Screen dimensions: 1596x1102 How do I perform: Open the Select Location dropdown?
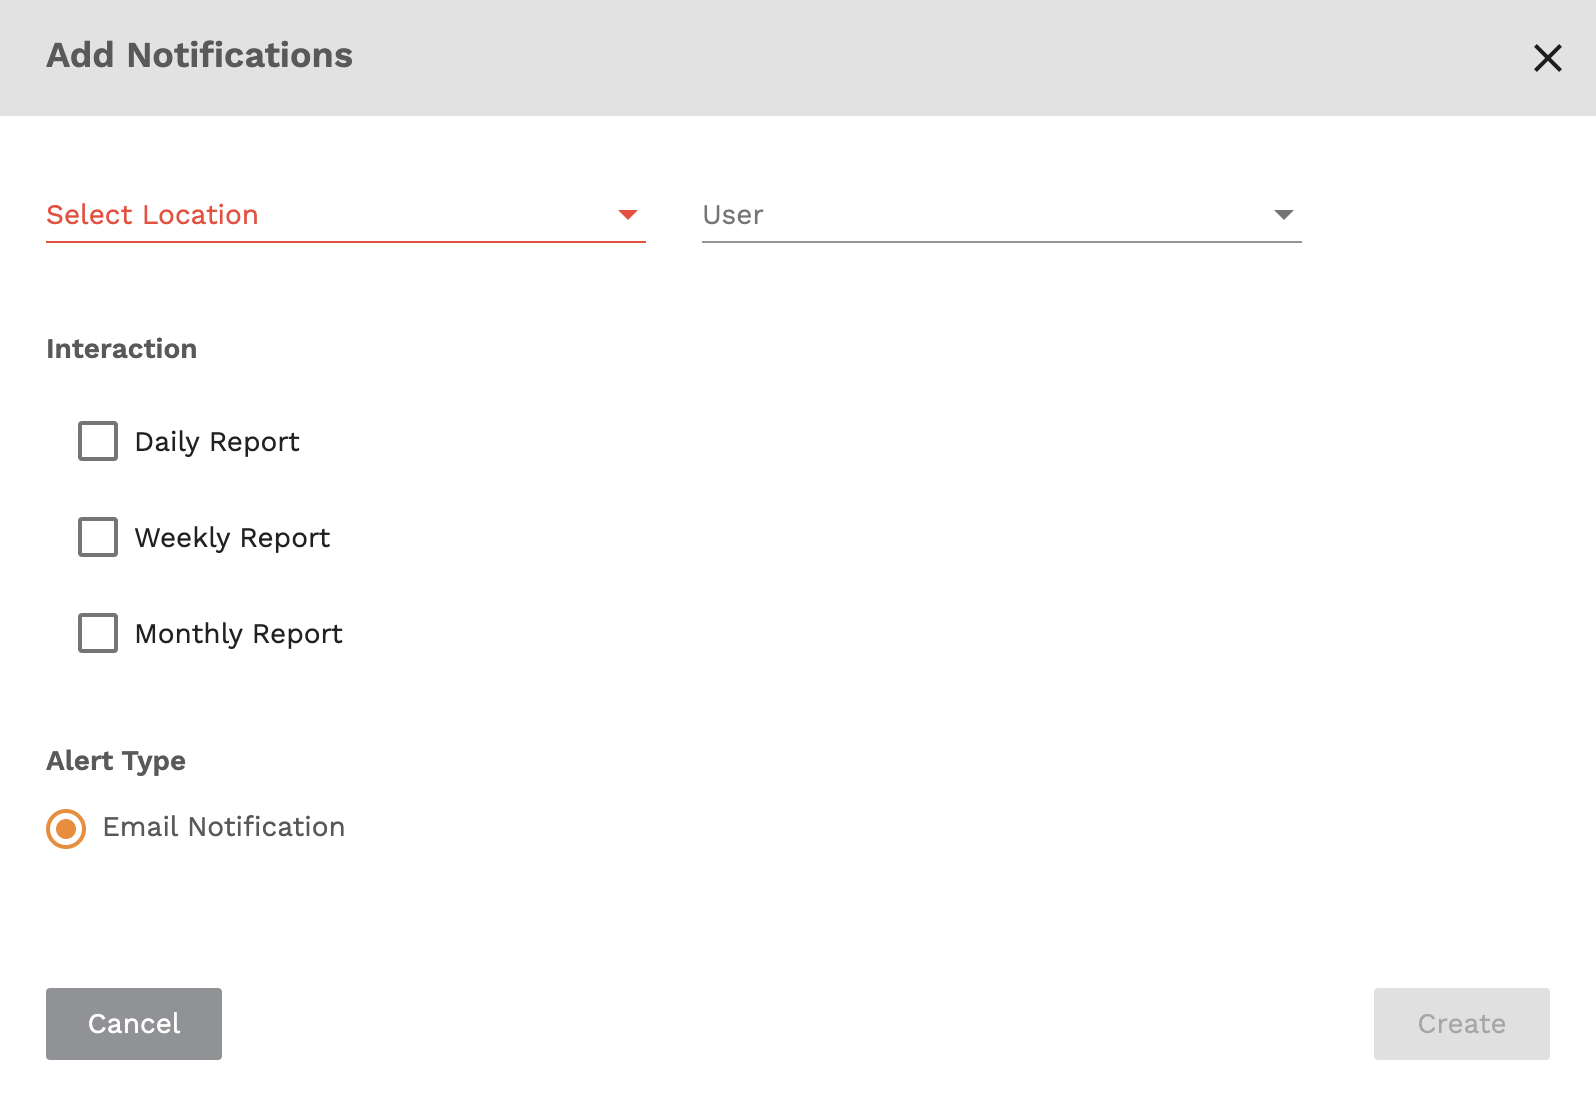click(x=346, y=215)
